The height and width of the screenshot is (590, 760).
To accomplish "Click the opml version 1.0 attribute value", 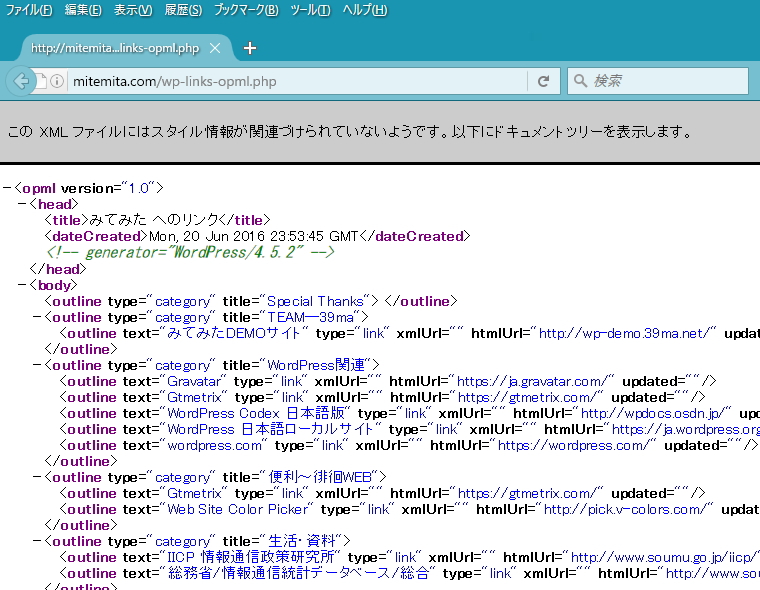I will (138, 188).
